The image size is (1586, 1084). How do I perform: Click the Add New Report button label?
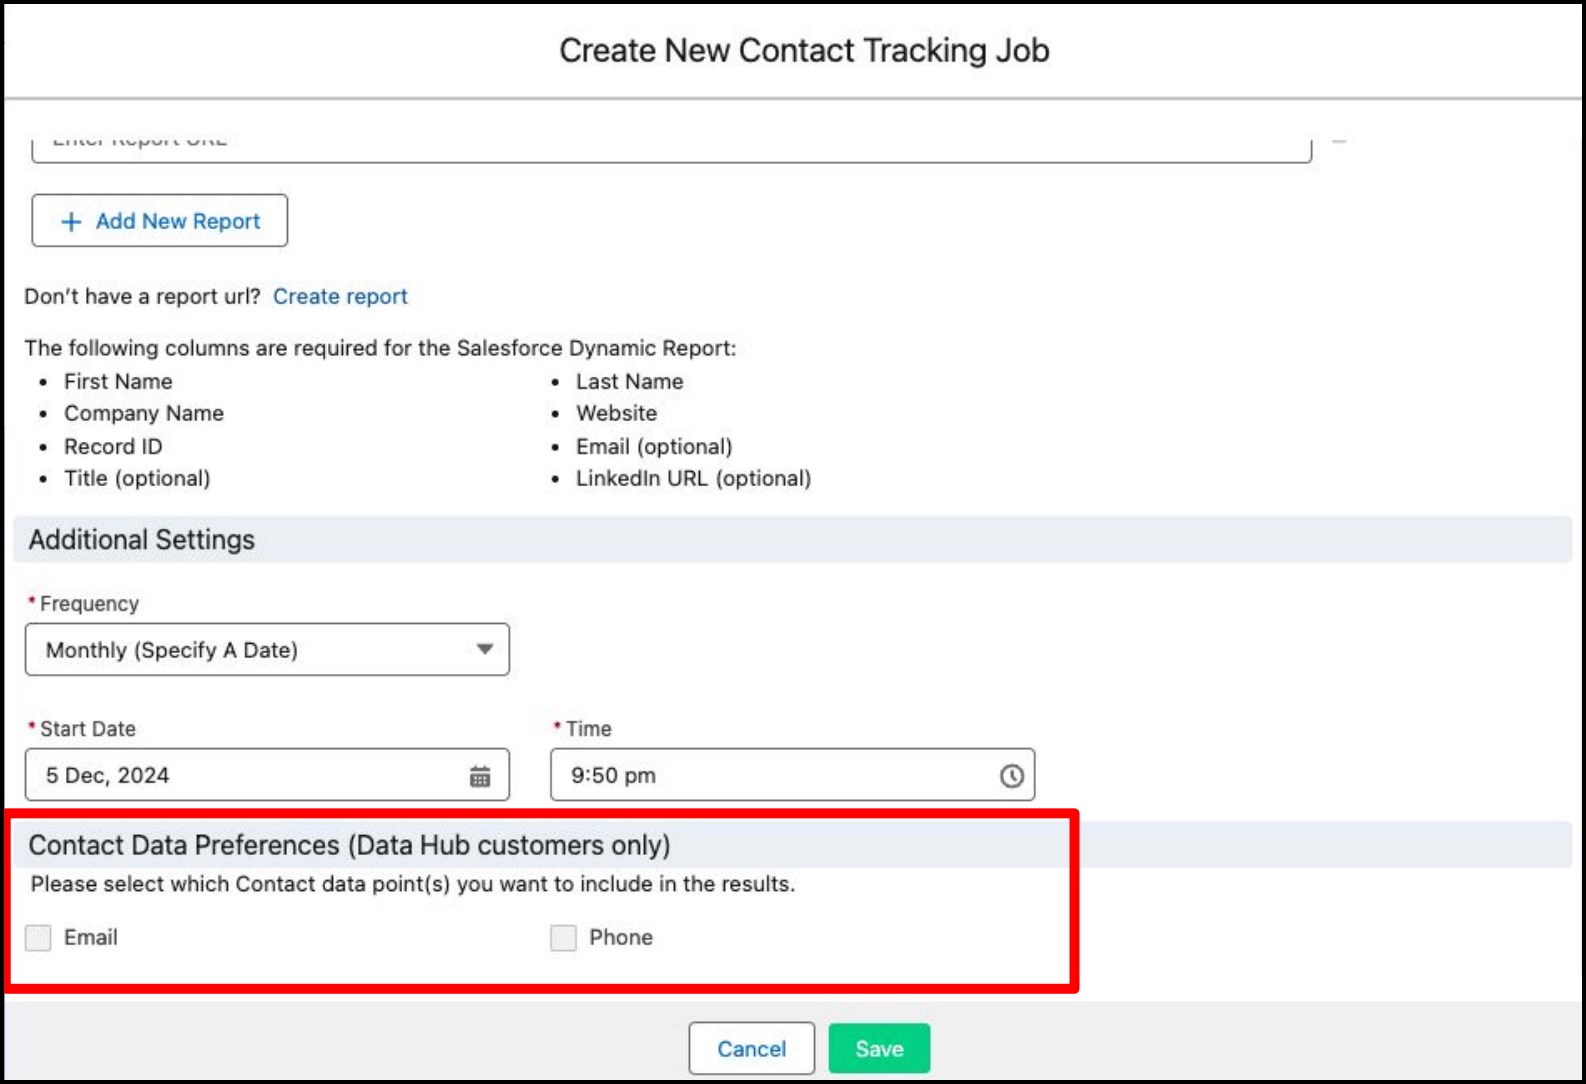pos(178,222)
